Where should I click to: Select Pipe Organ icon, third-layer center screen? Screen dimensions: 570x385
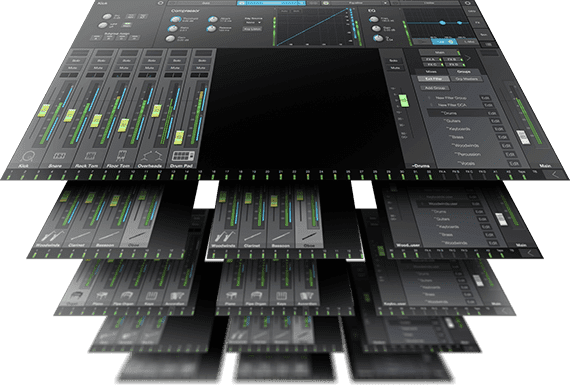[x=256, y=296]
